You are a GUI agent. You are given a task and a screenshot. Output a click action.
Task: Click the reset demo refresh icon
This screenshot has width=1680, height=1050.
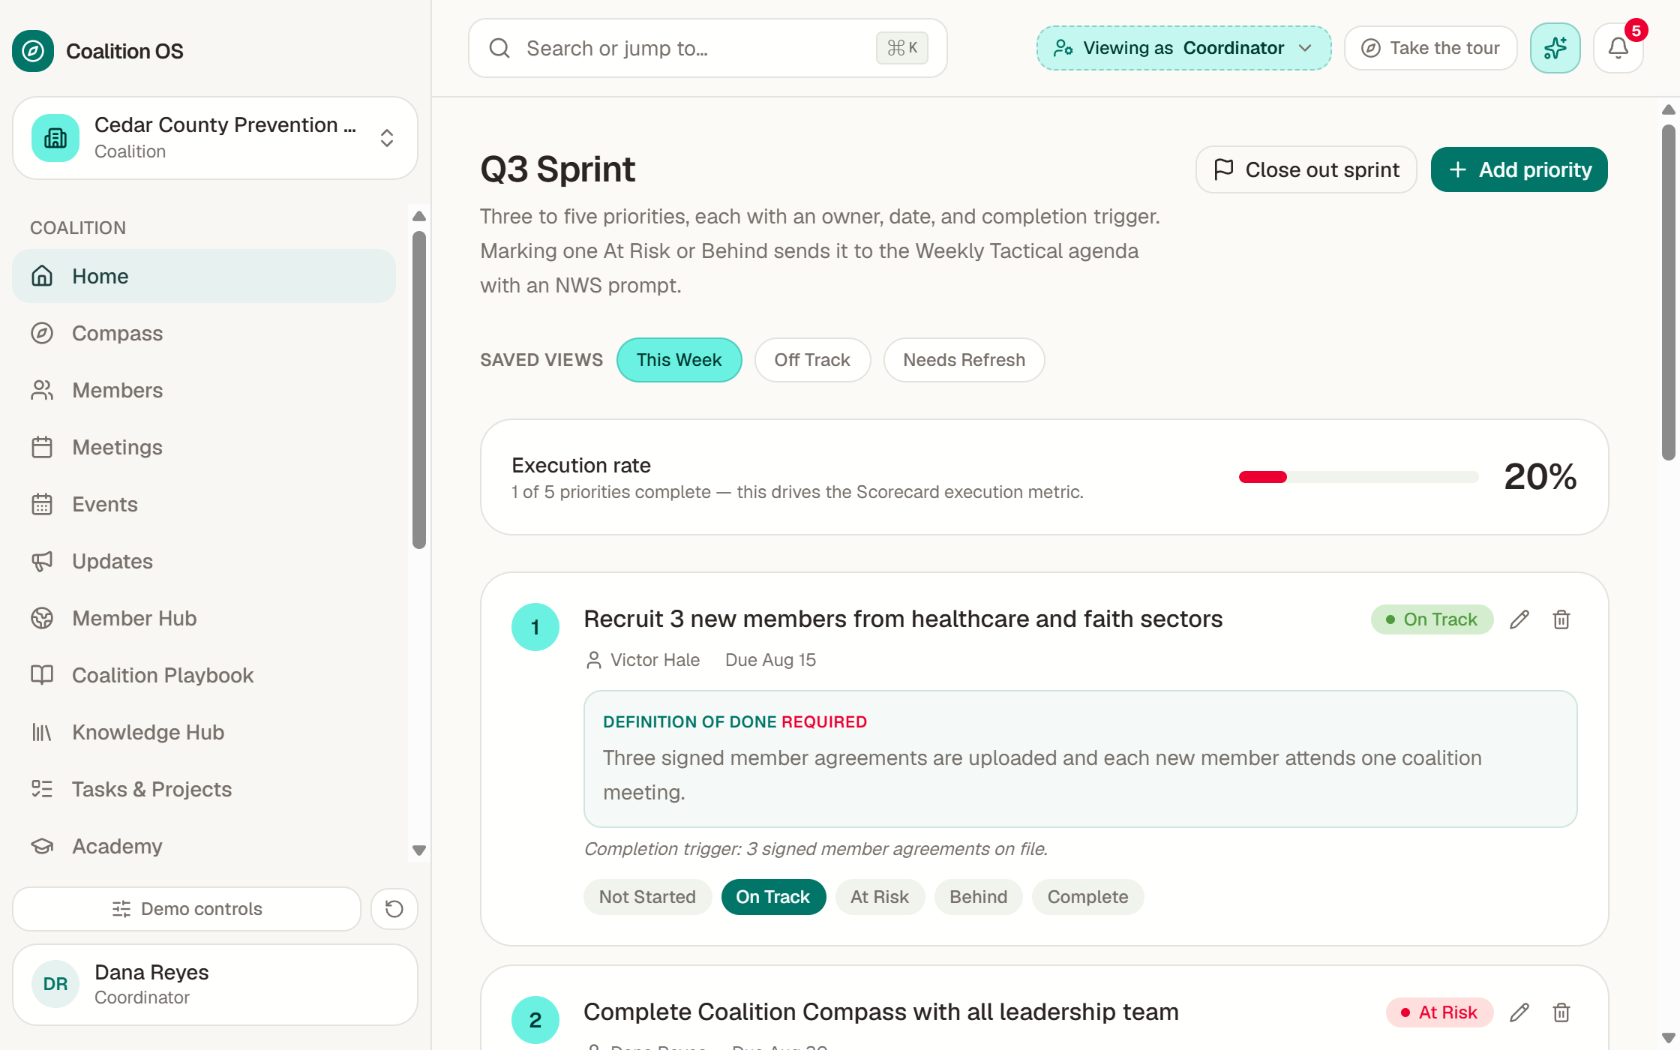click(x=394, y=909)
